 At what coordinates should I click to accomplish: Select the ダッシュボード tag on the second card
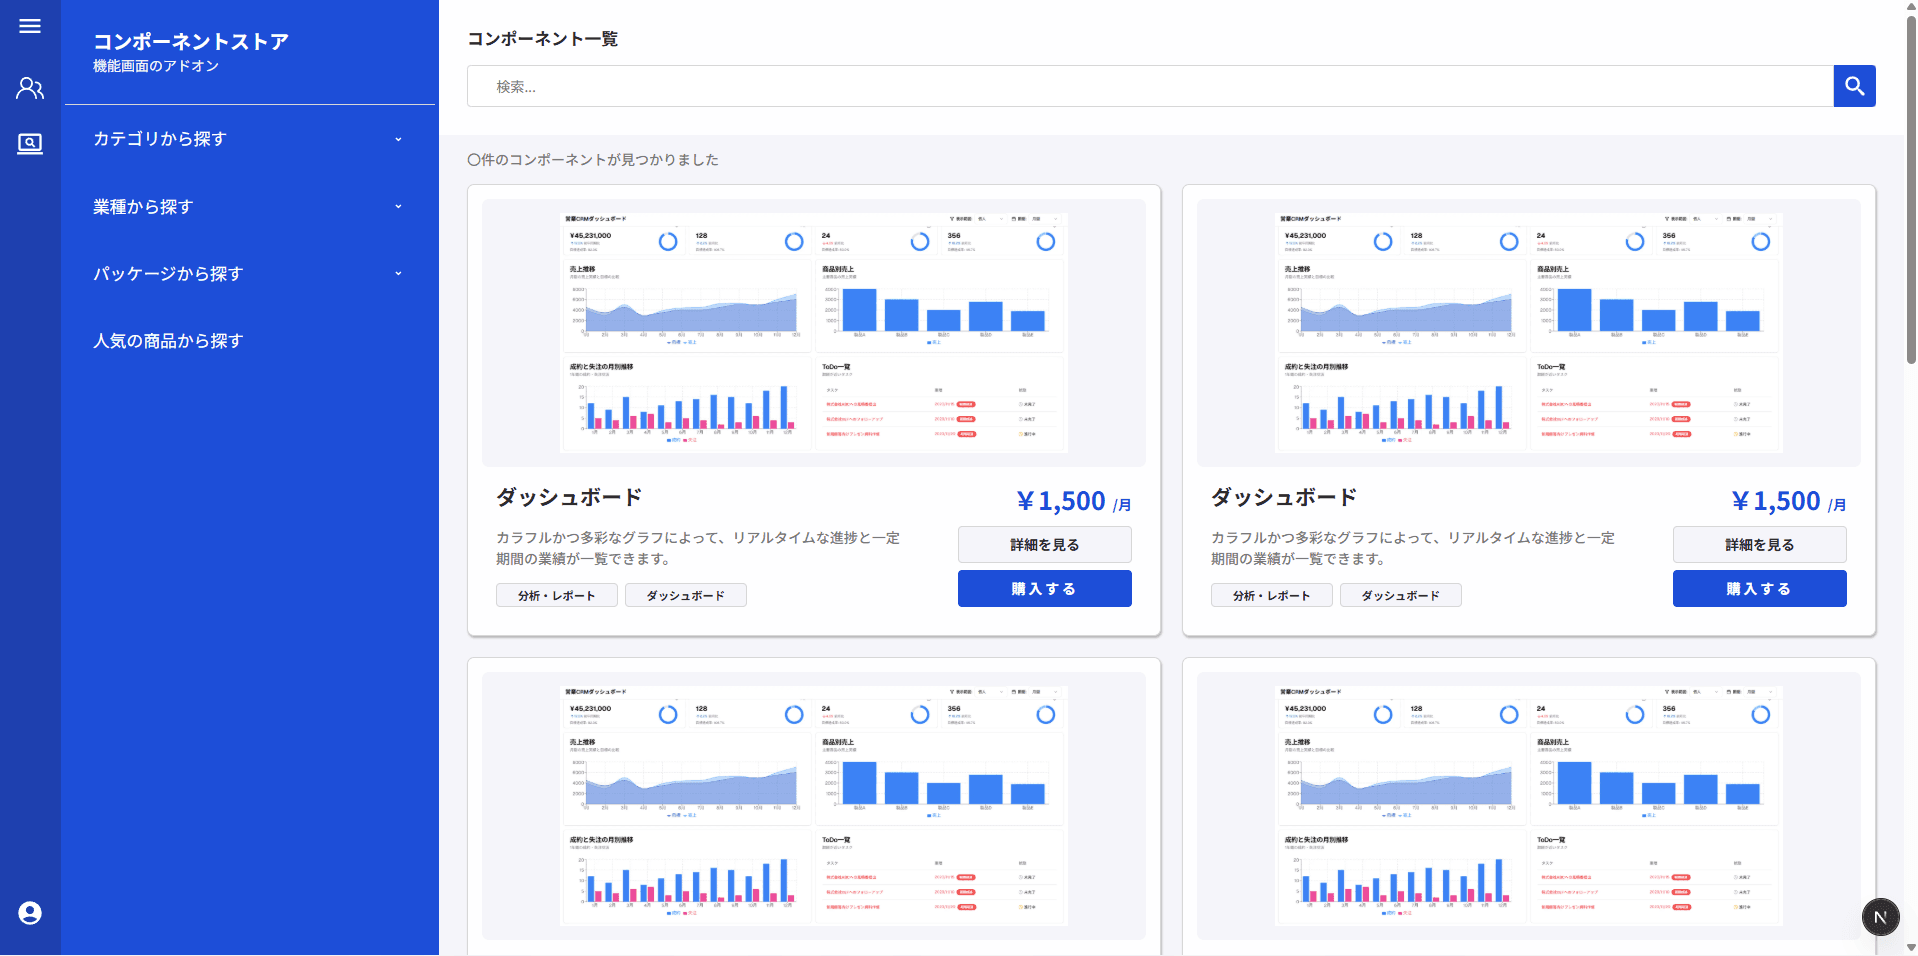[x=1400, y=595]
